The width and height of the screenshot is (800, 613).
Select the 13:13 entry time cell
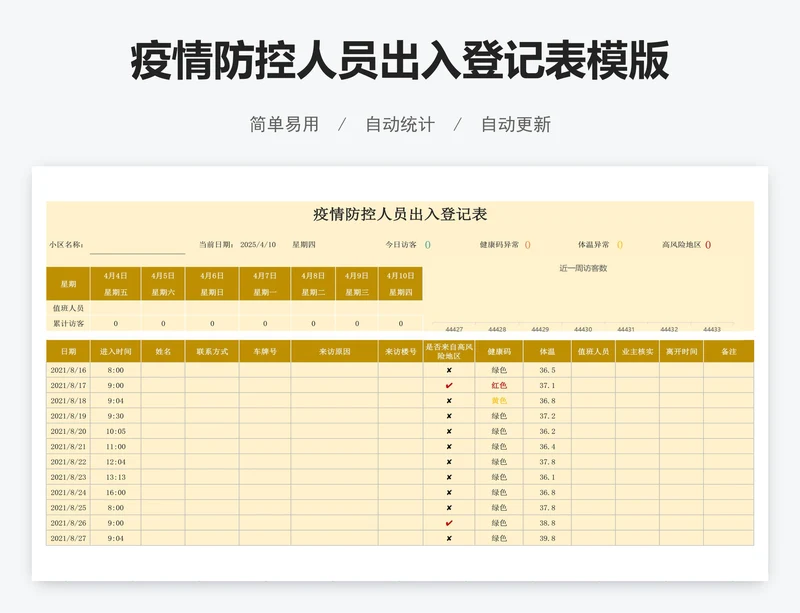115,477
